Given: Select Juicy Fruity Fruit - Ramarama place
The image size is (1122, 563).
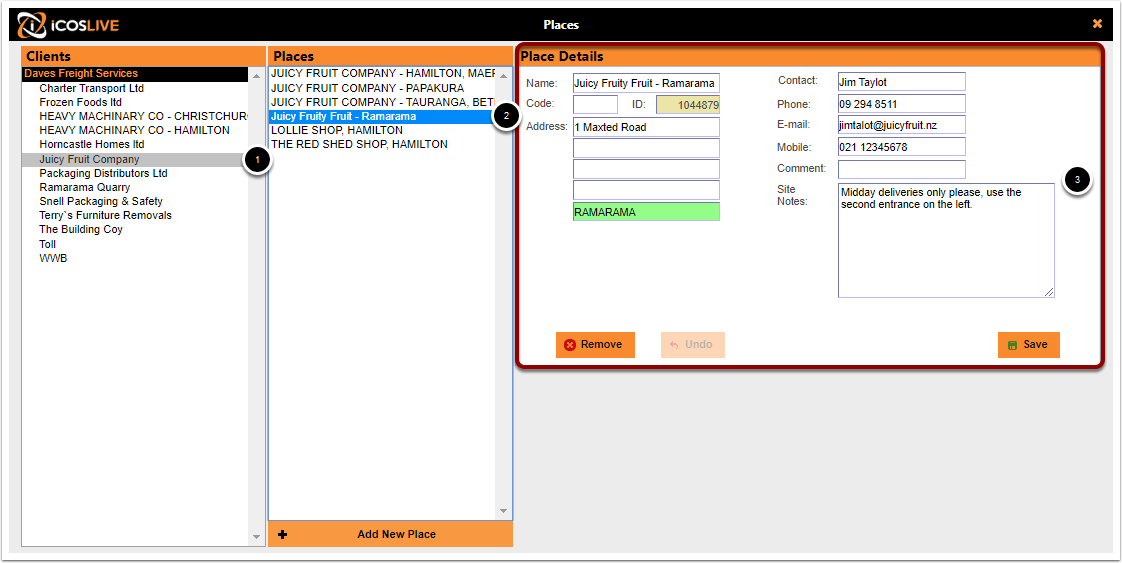Looking at the screenshot, I should point(382,116).
